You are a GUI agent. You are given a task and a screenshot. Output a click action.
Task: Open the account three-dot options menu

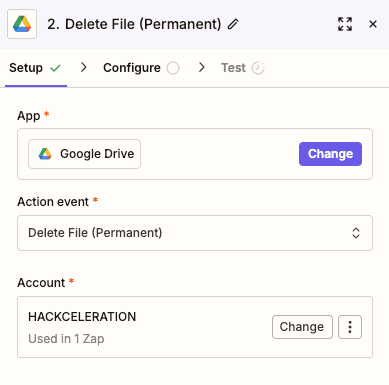point(350,327)
